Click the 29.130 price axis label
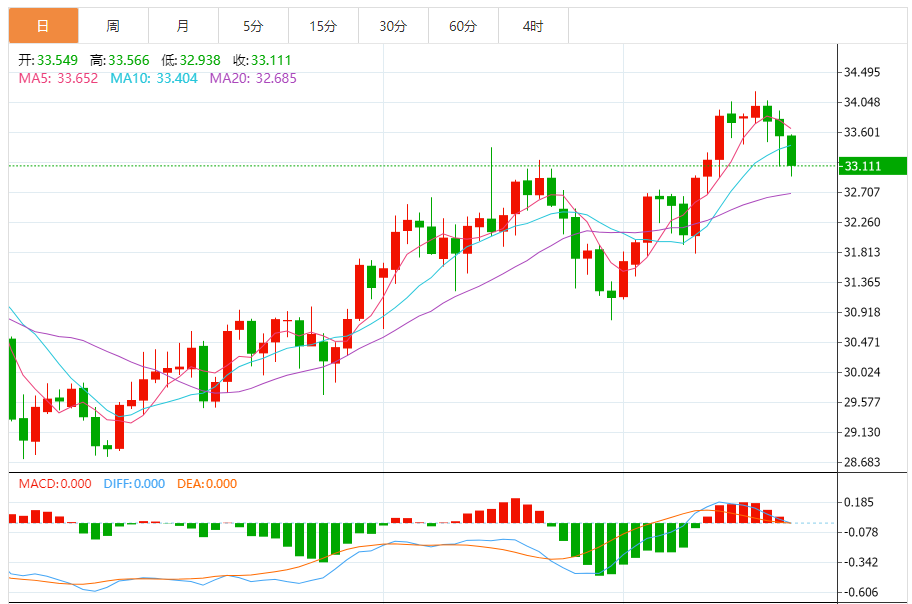 pos(862,432)
